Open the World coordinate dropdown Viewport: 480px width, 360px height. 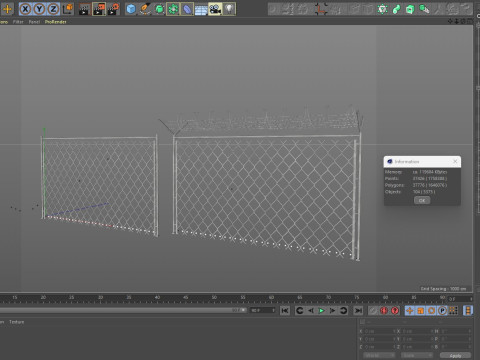point(379,356)
